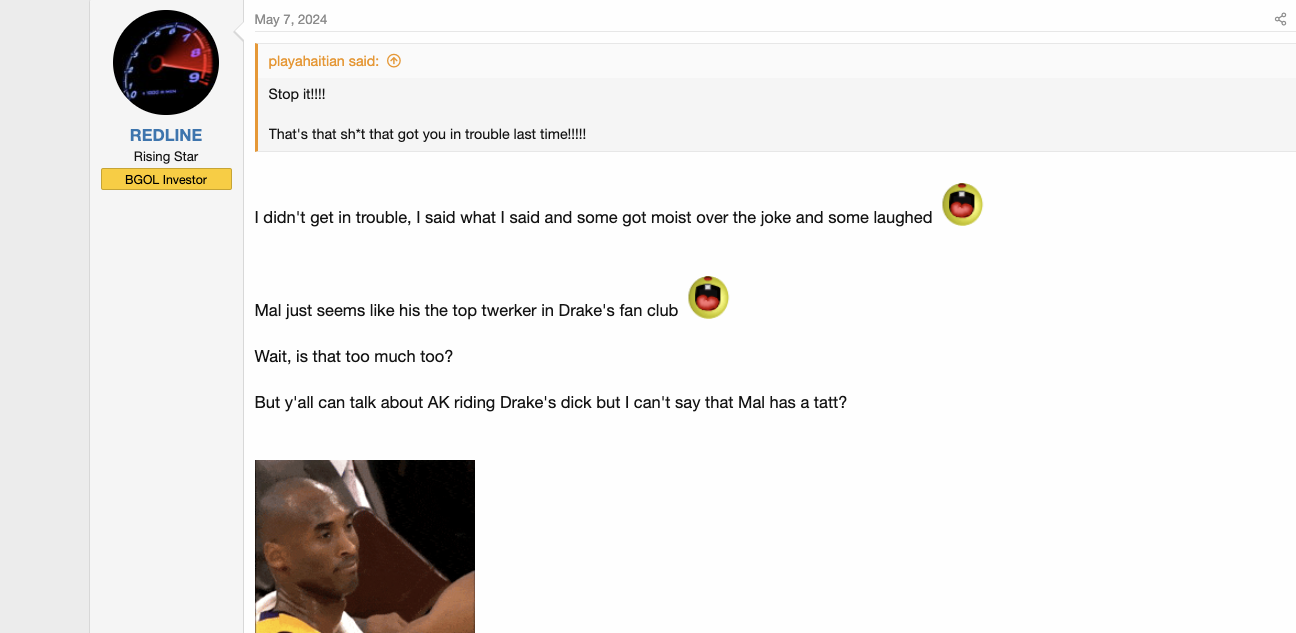Click the Rising Star user title
Screen dimensions: 1296x633
pos(166,157)
